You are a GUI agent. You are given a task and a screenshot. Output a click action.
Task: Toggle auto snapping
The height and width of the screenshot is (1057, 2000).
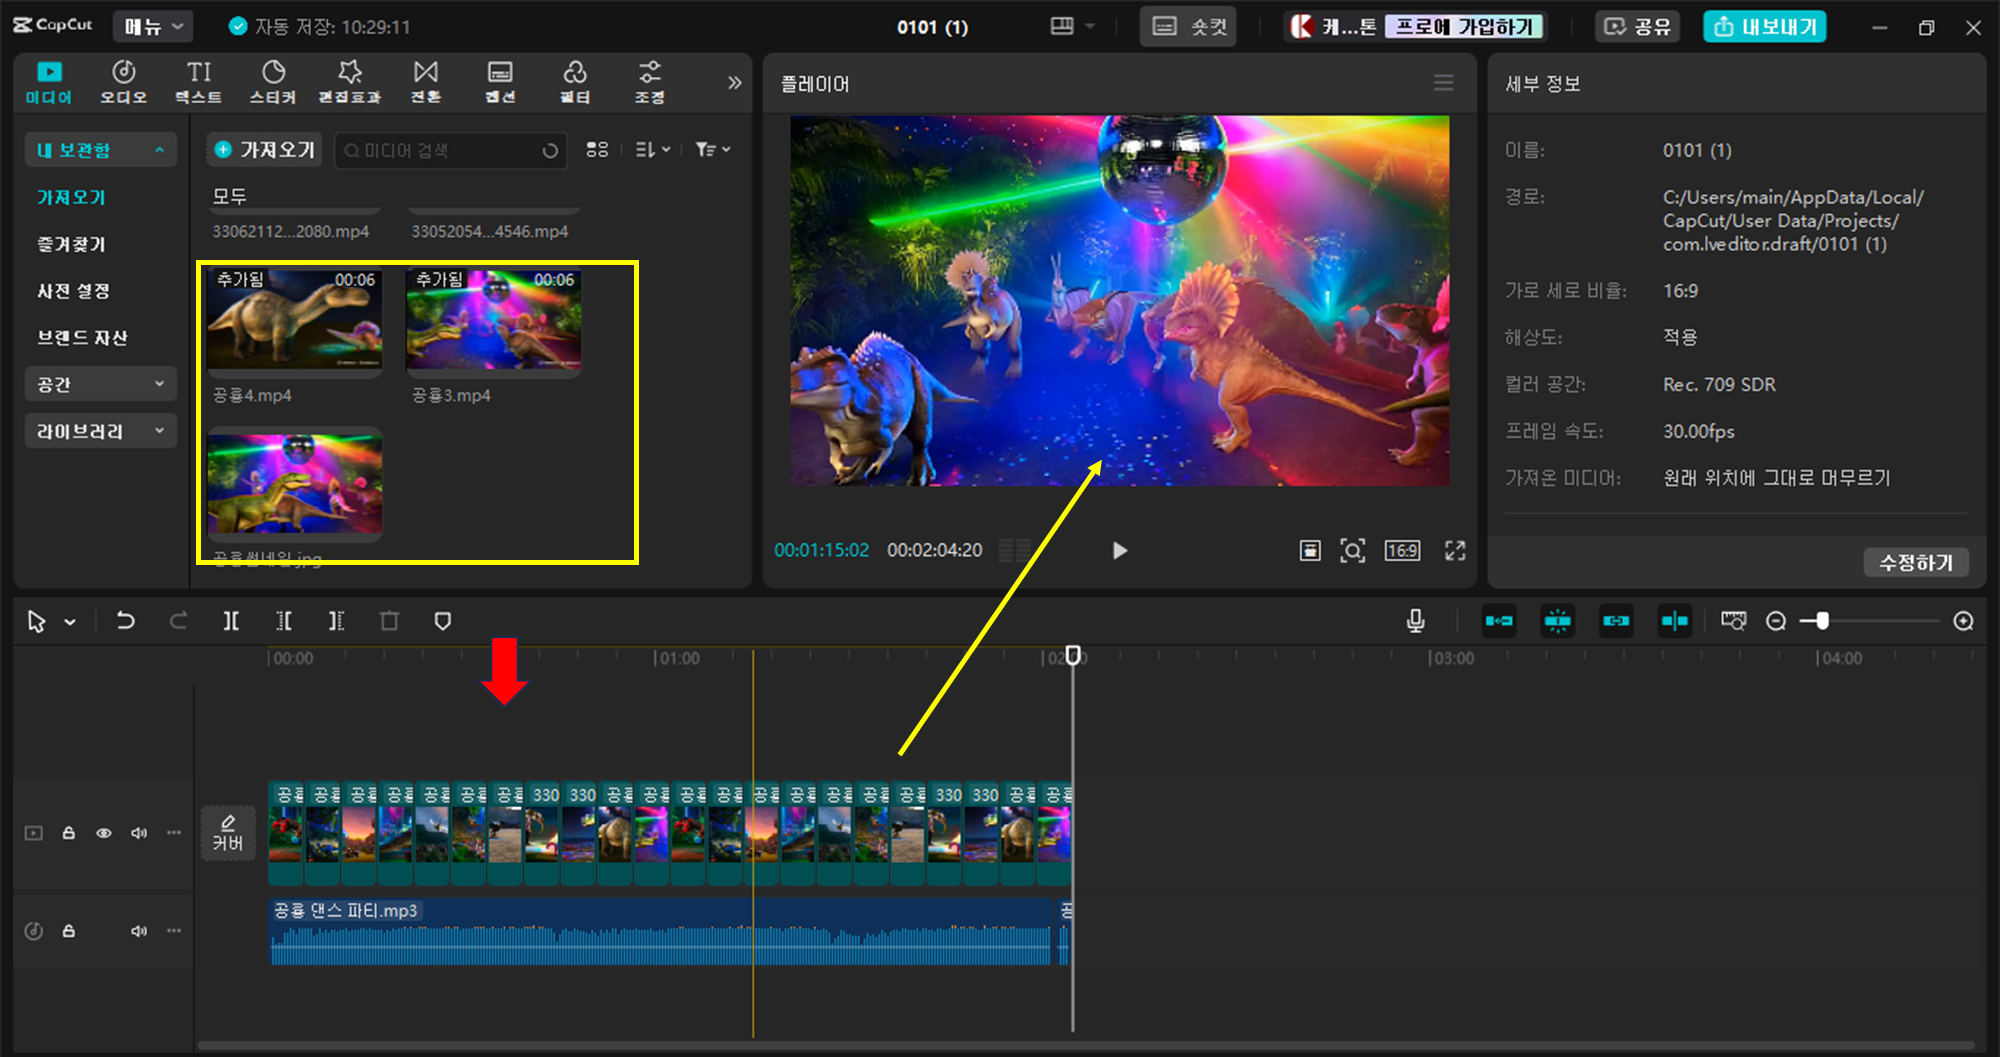point(1558,621)
